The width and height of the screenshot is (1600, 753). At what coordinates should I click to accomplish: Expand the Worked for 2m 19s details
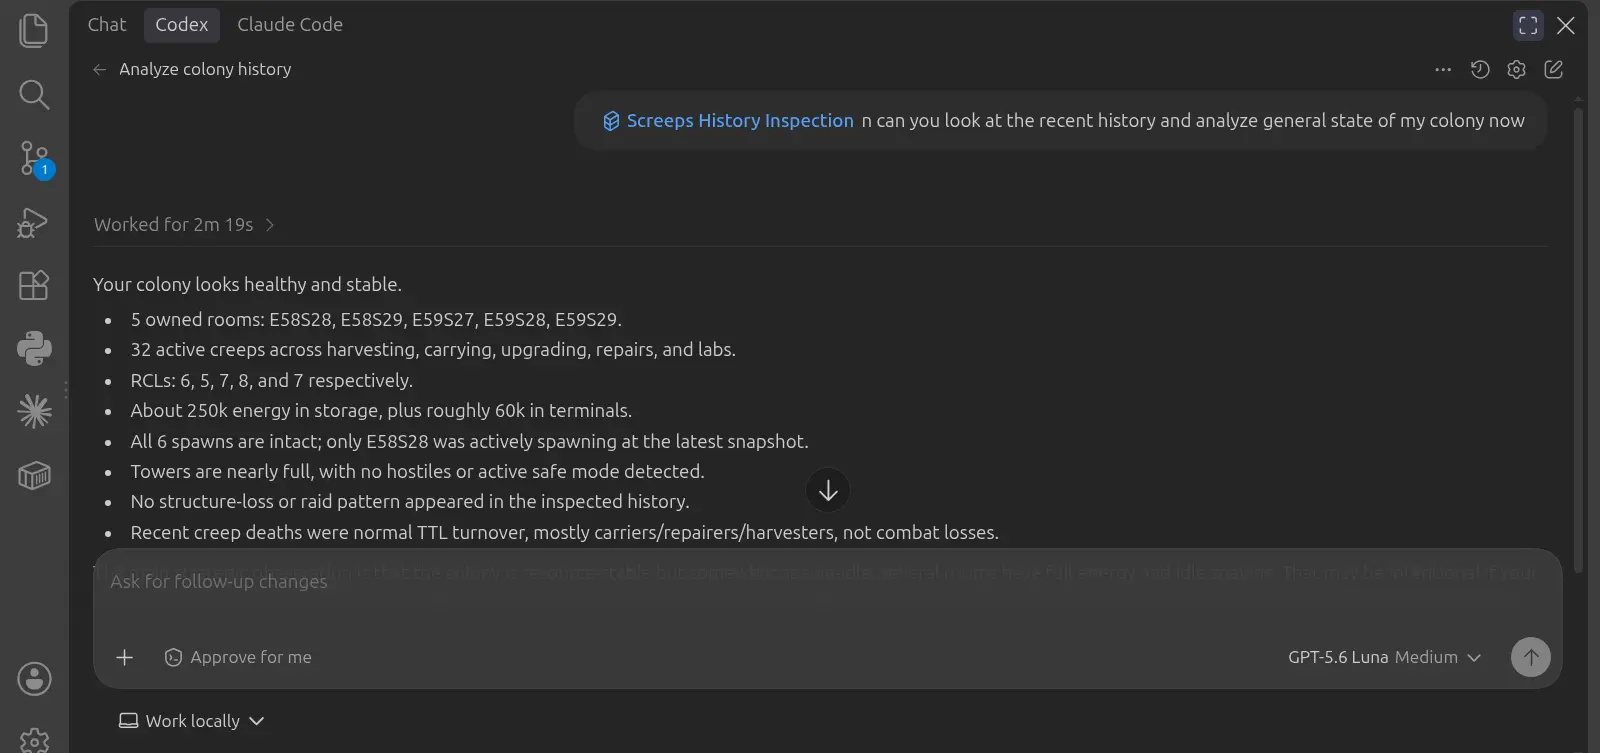click(184, 225)
